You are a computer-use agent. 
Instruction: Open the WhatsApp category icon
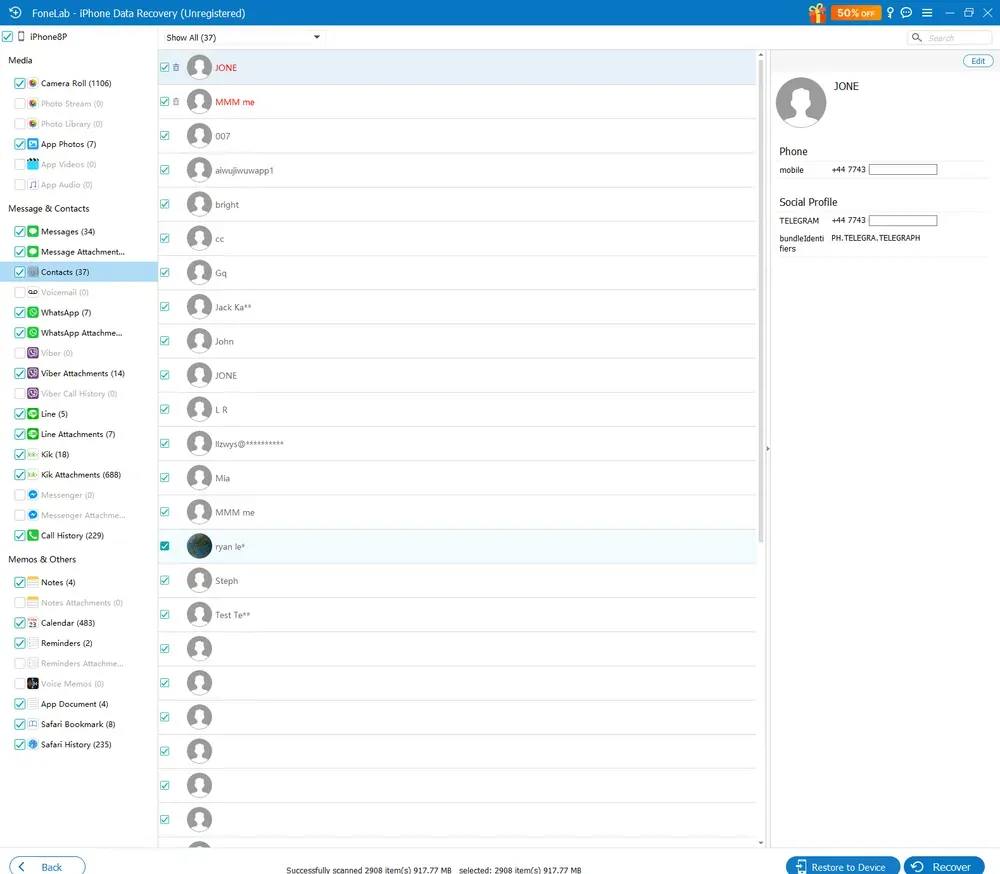33,312
